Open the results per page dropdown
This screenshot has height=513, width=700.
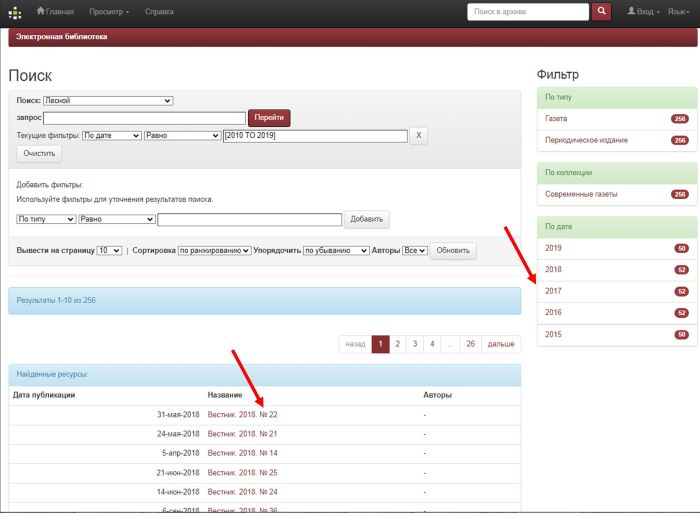coord(109,250)
